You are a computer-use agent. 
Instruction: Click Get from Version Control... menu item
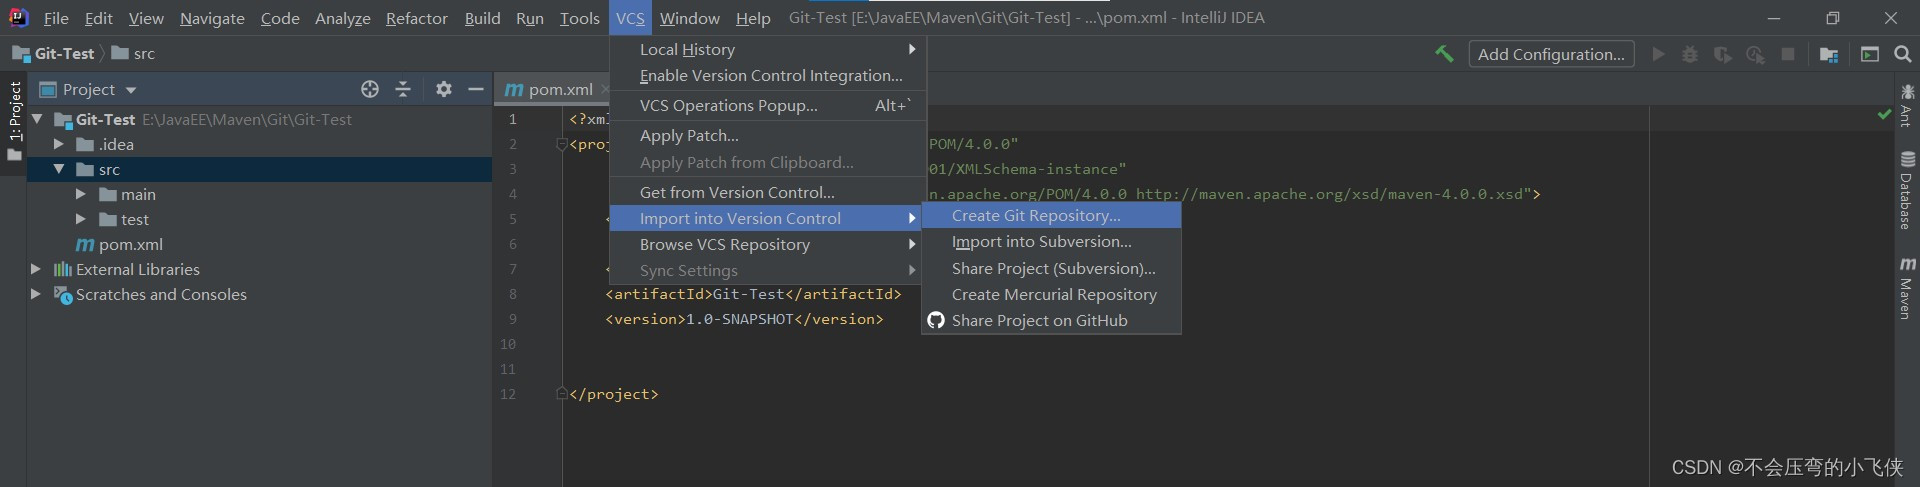click(x=737, y=192)
